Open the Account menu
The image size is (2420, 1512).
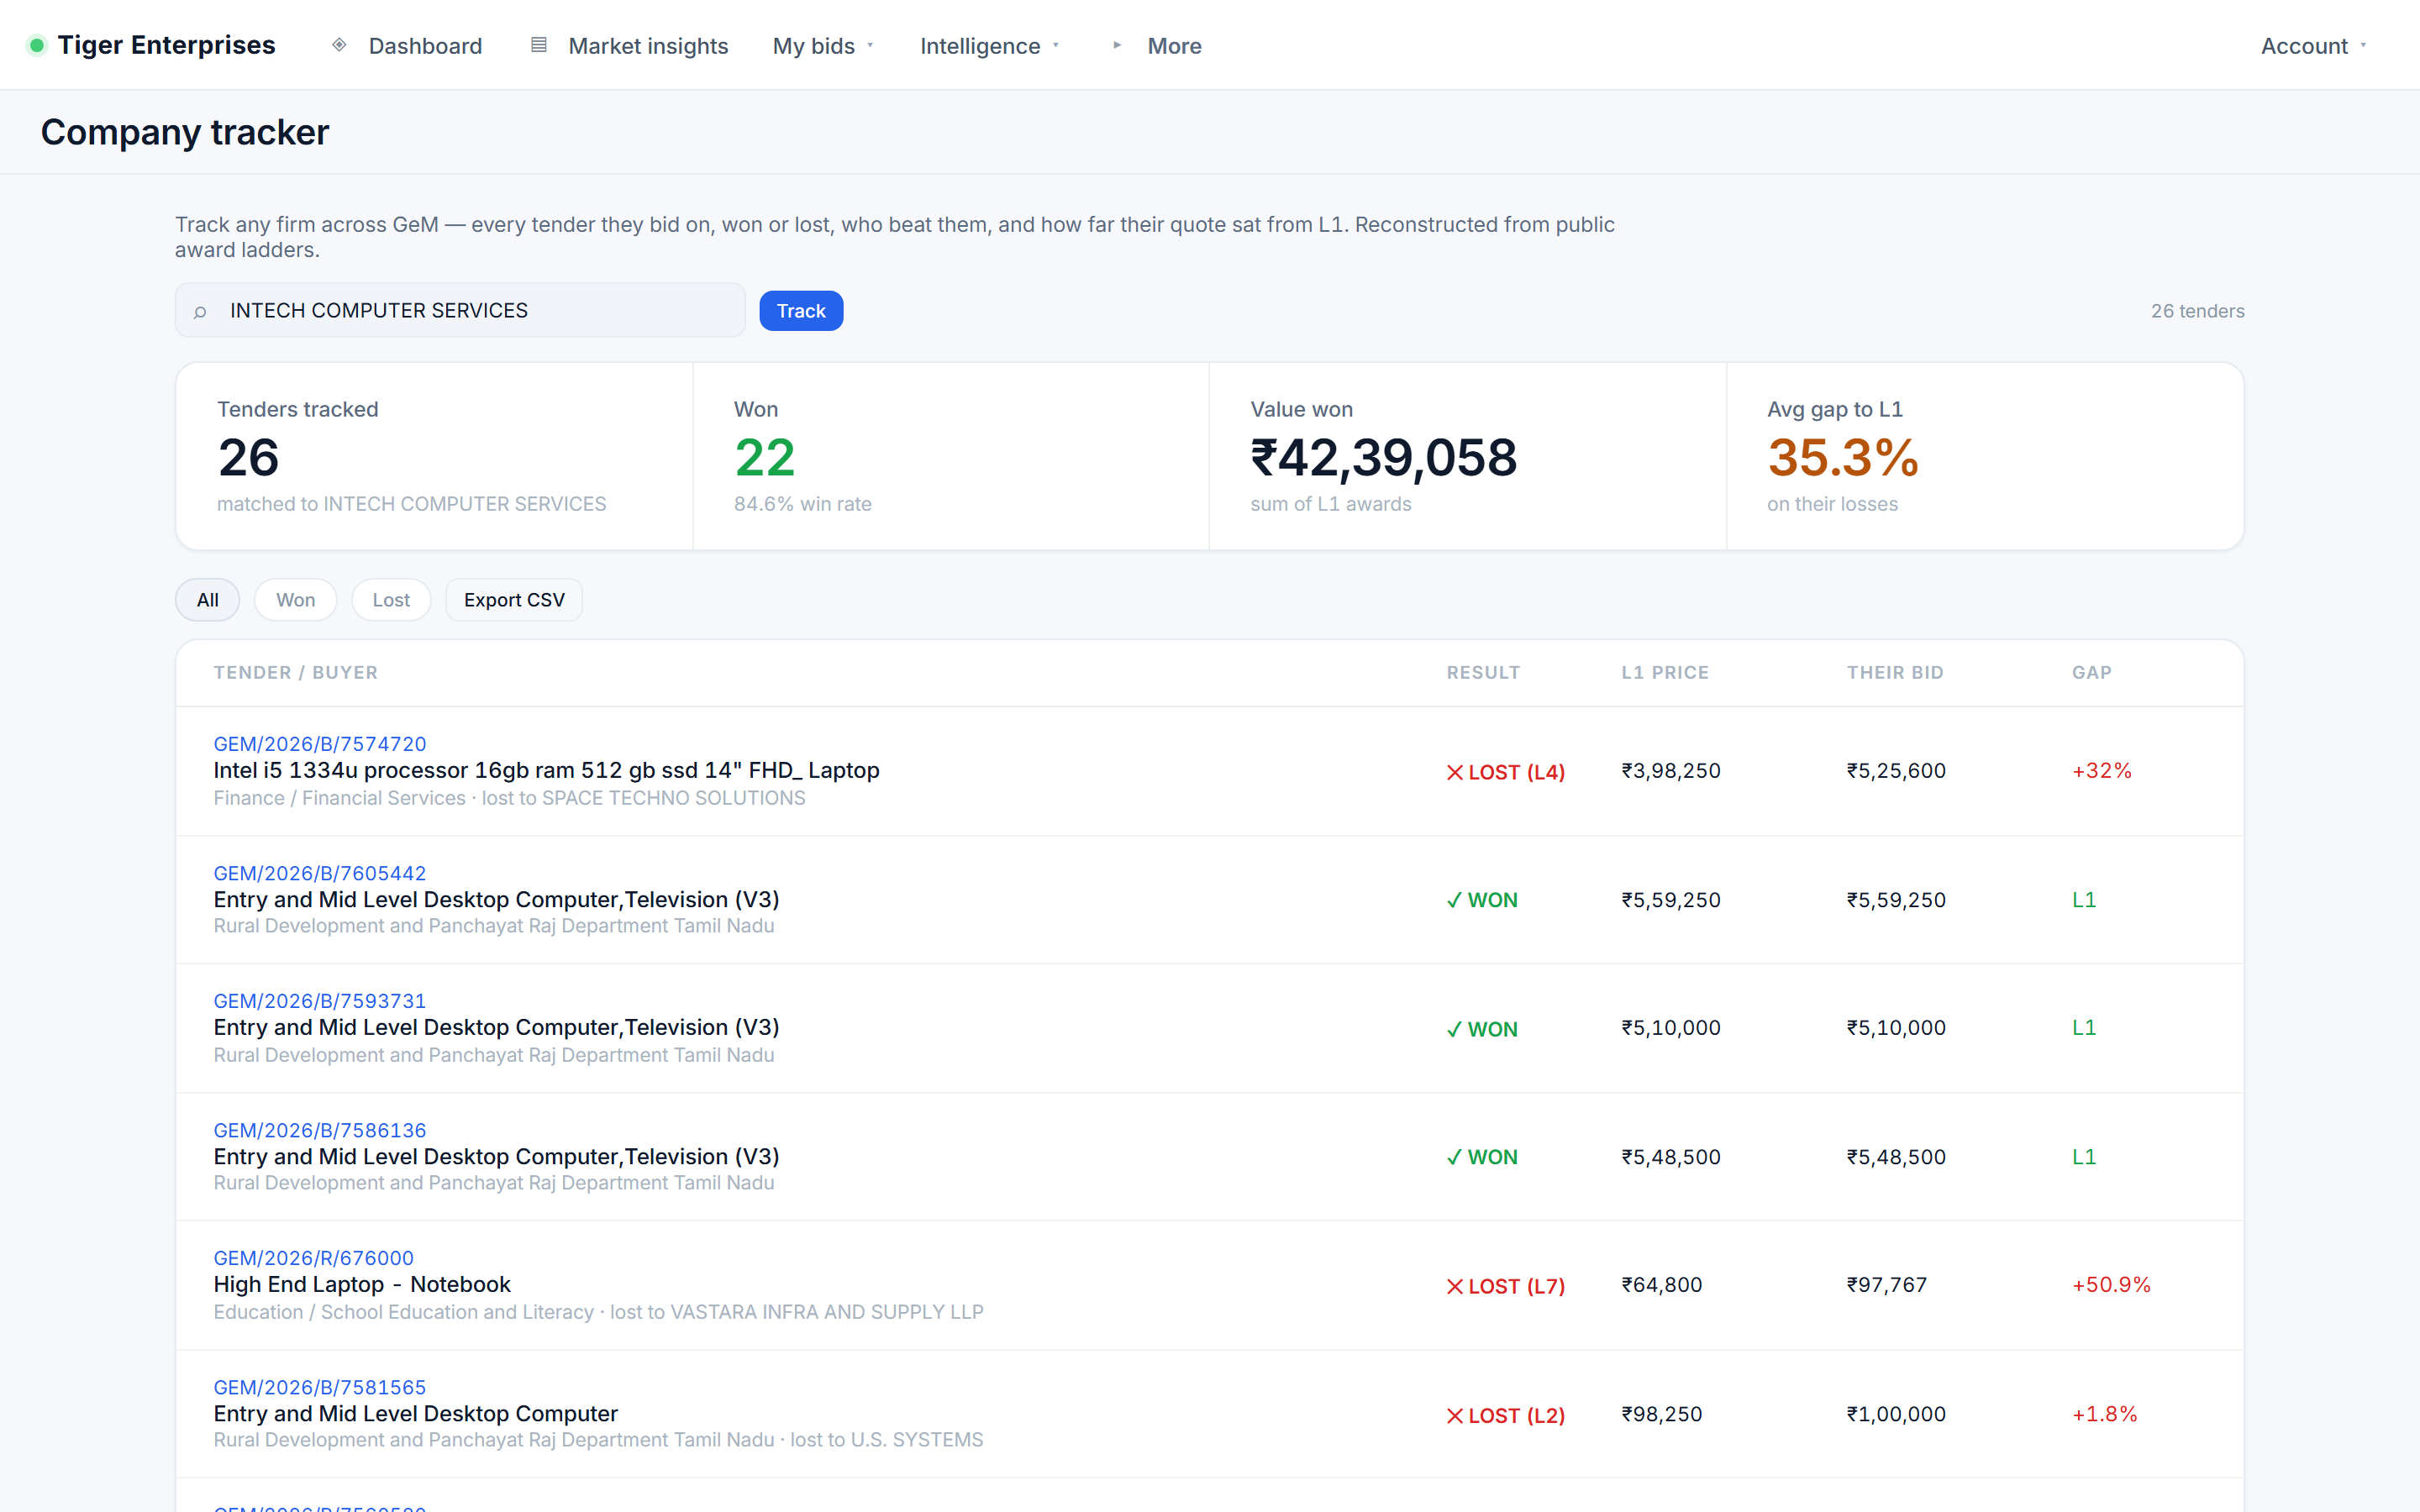pos(2314,46)
